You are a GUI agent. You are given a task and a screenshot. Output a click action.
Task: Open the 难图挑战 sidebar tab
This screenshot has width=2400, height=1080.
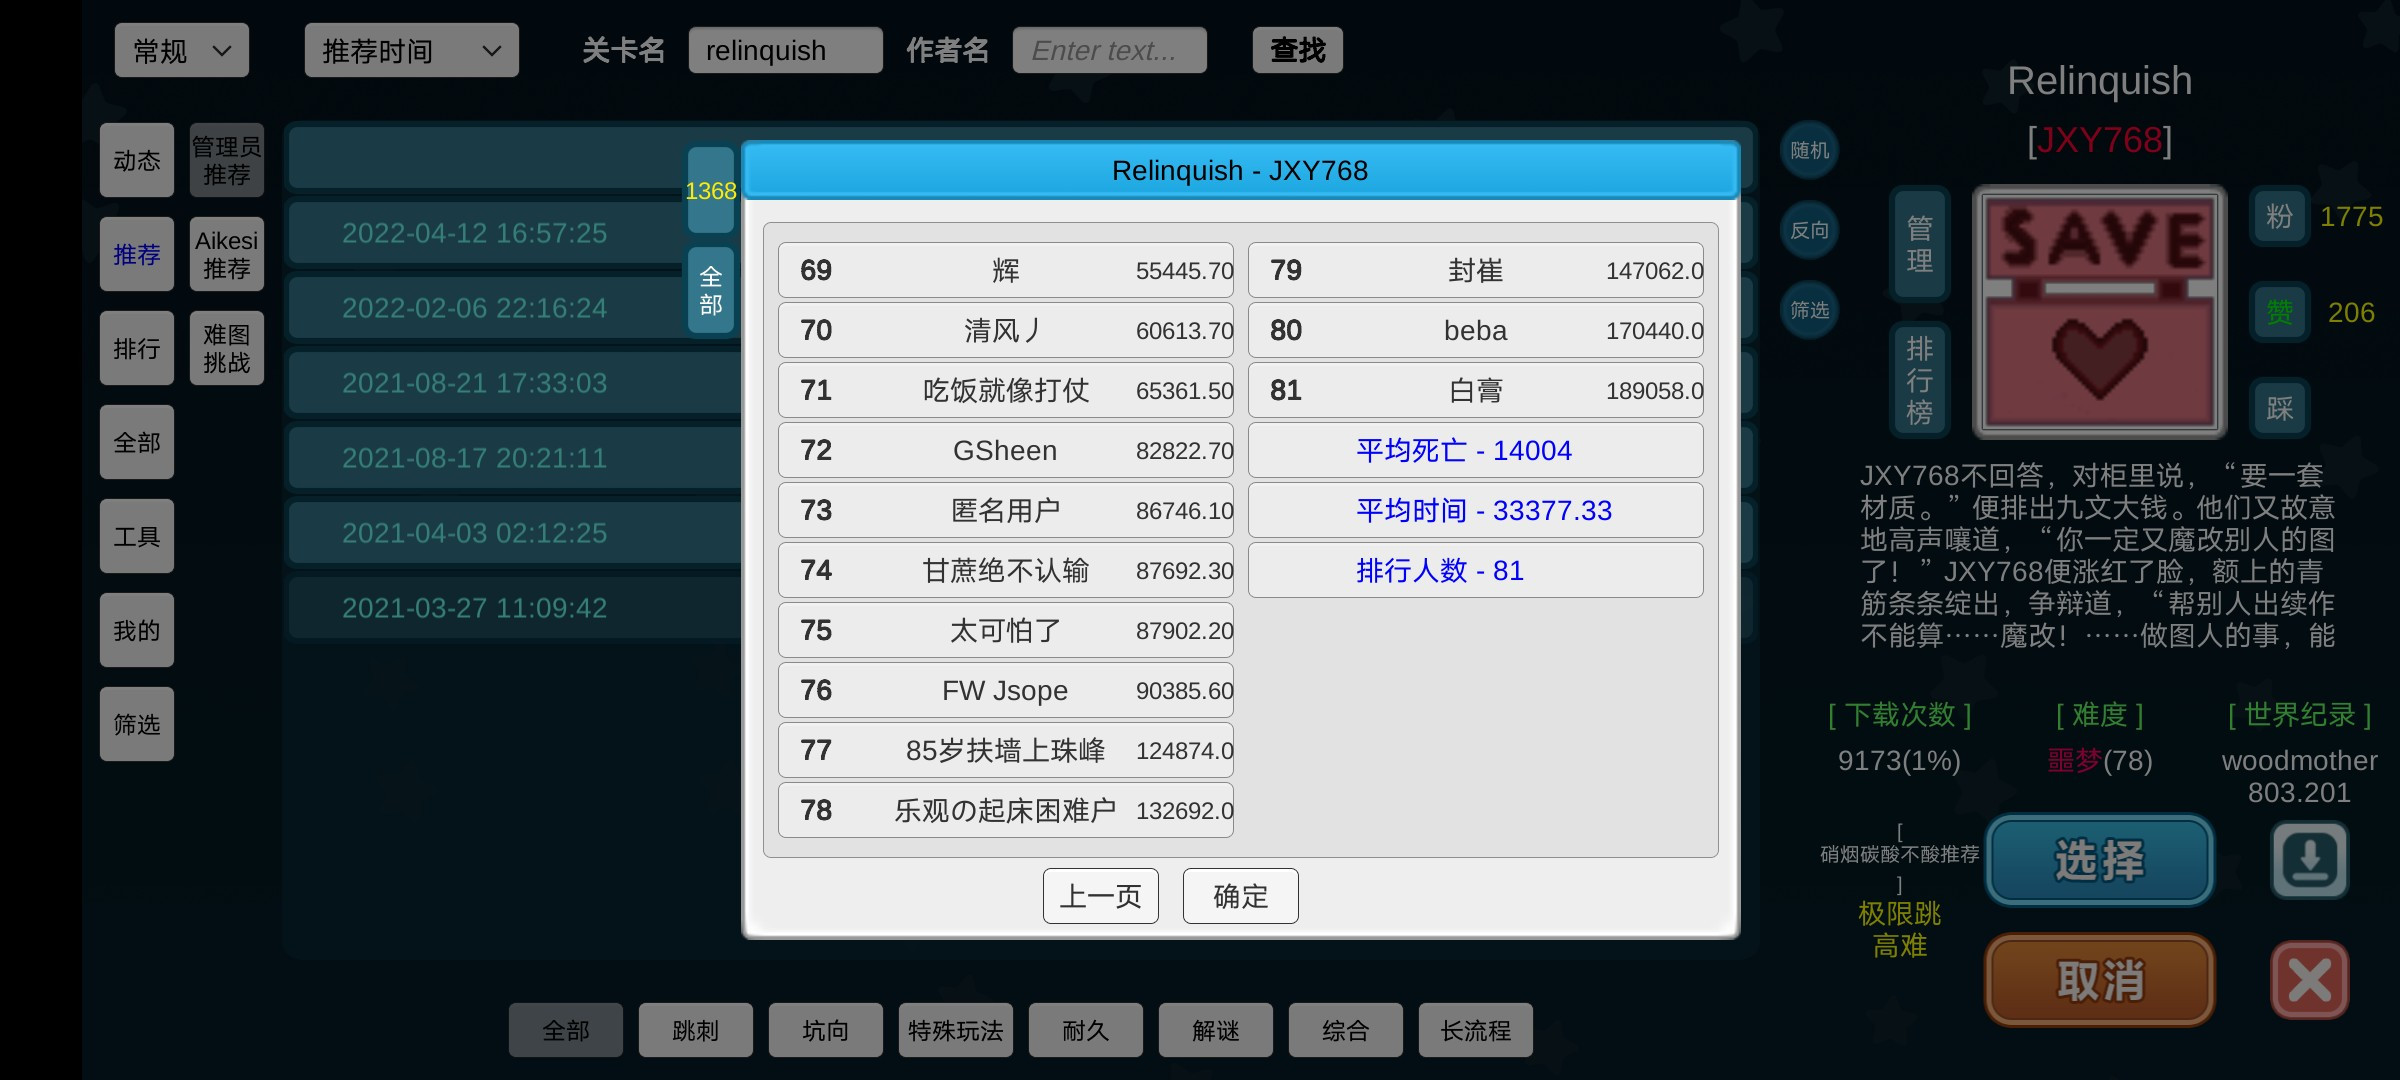click(x=226, y=348)
